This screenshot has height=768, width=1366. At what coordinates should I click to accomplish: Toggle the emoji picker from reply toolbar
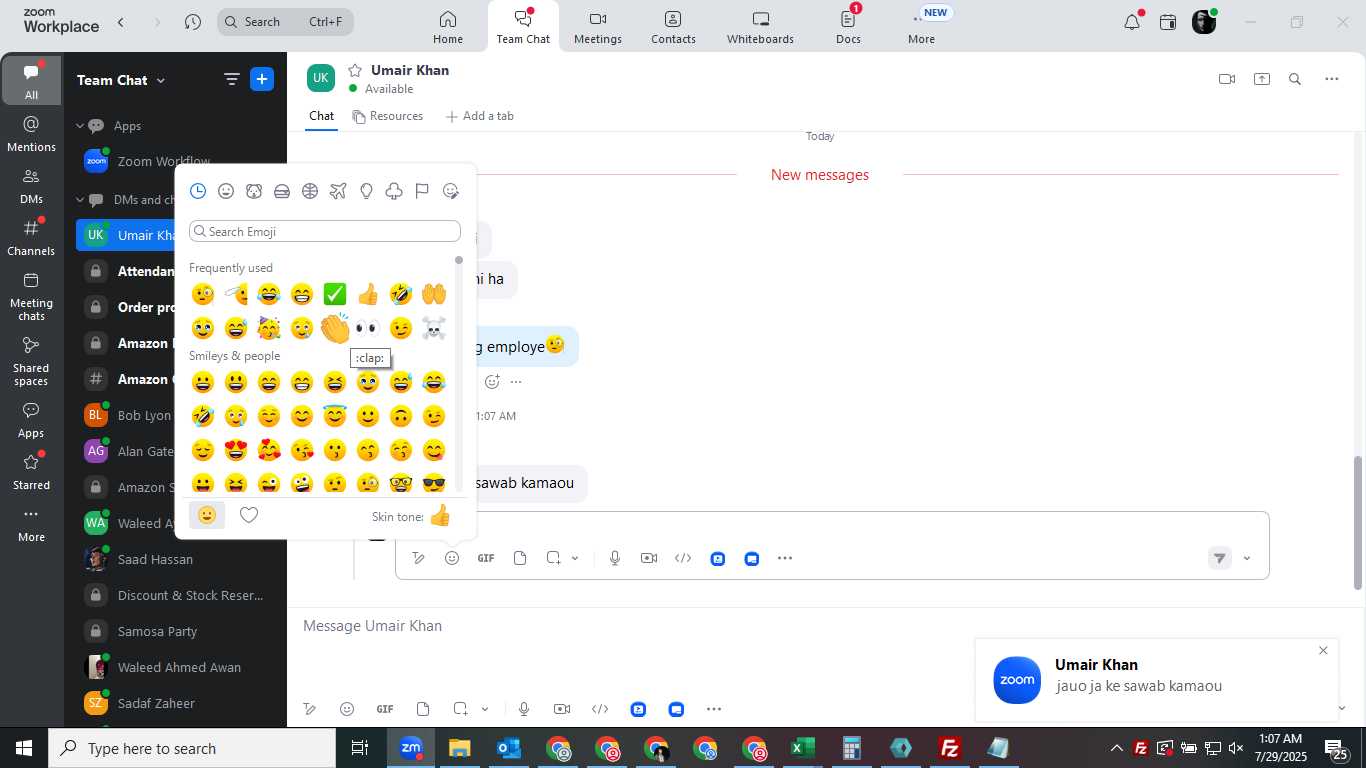(452, 558)
